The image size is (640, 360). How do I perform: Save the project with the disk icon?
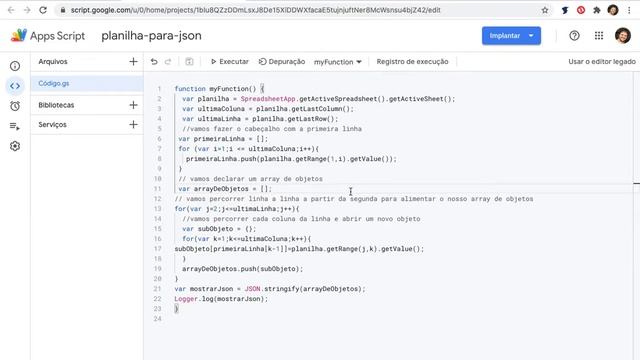click(x=189, y=62)
